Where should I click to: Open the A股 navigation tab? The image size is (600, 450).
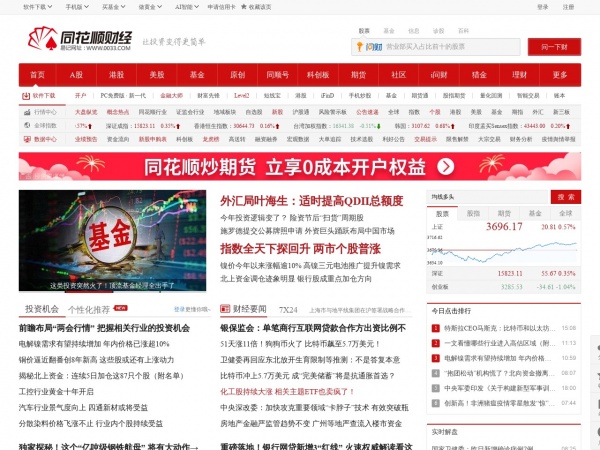tap(76, 75)
